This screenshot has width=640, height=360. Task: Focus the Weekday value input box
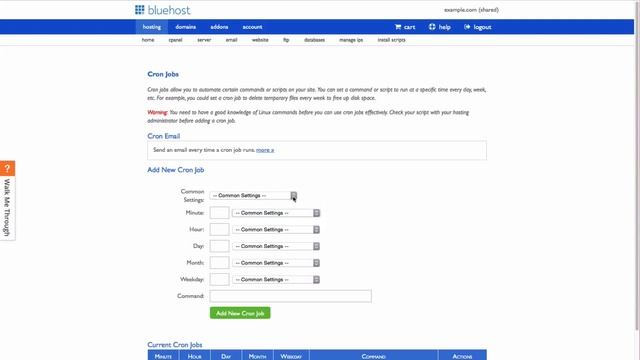tap(220, 280)
